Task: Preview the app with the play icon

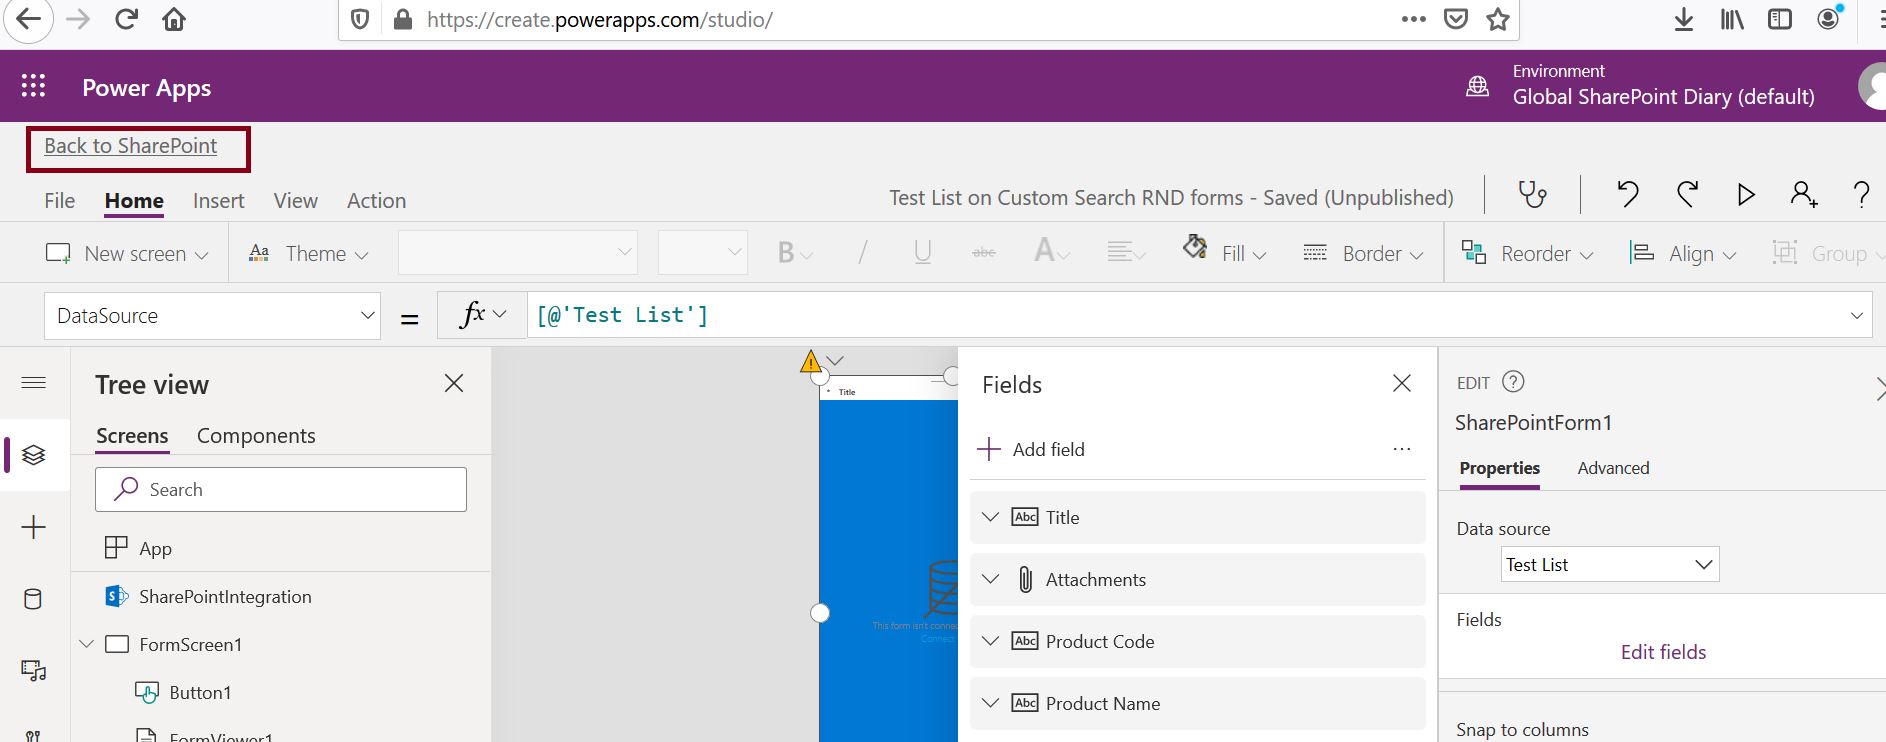Action: point(1746,194)
